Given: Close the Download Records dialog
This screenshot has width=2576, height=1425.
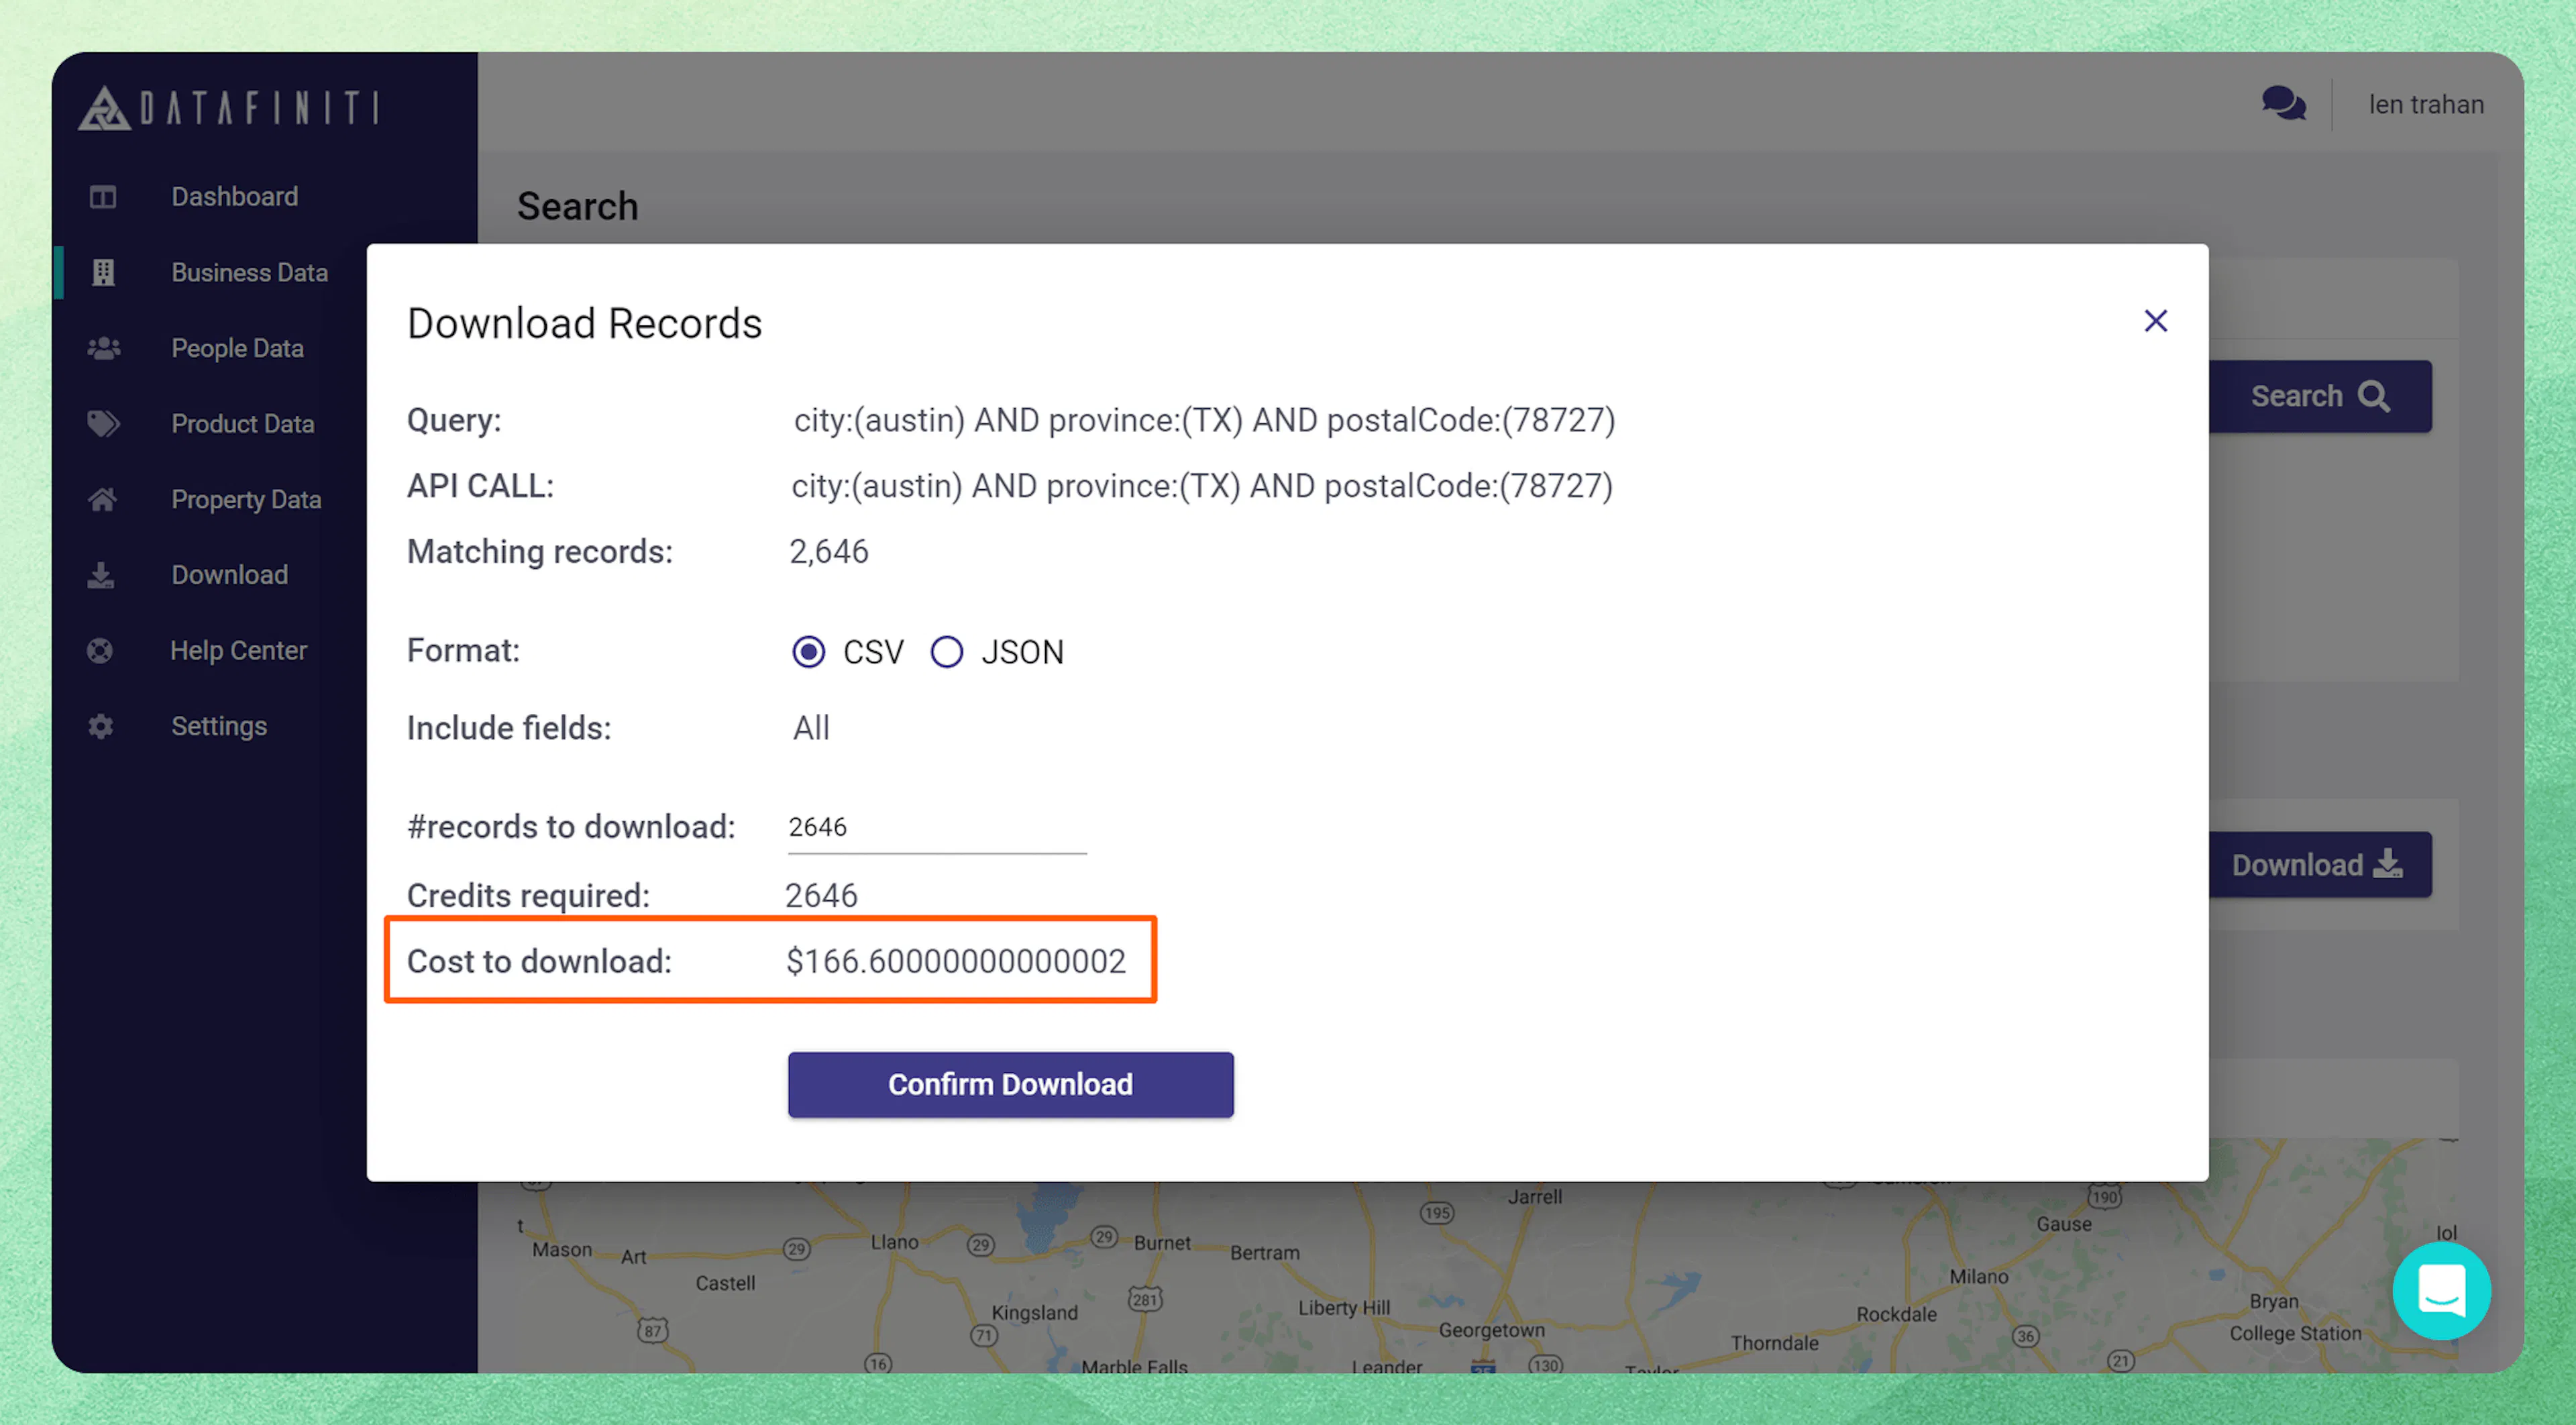Looking at the screenshot, I should 2155,320.
